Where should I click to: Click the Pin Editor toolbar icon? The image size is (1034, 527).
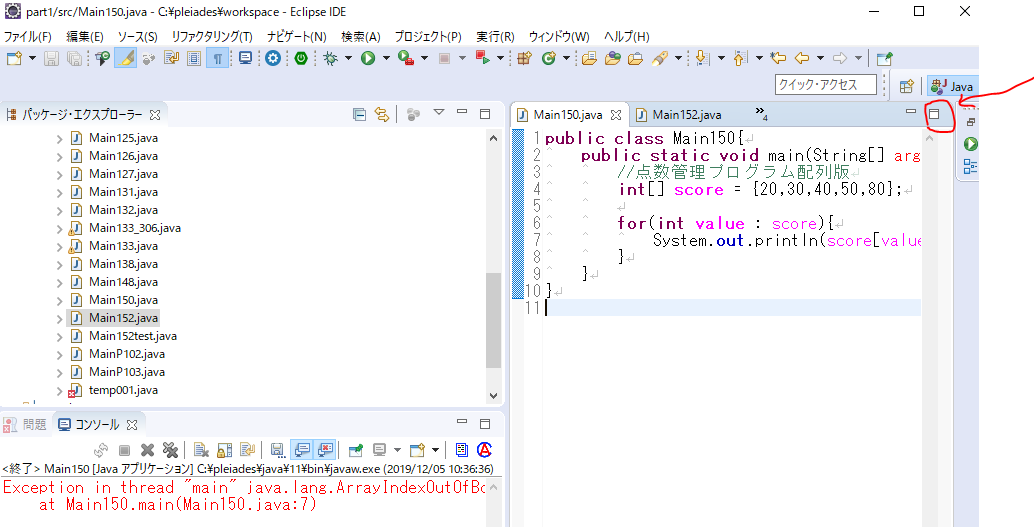click(x=885, y=58)
